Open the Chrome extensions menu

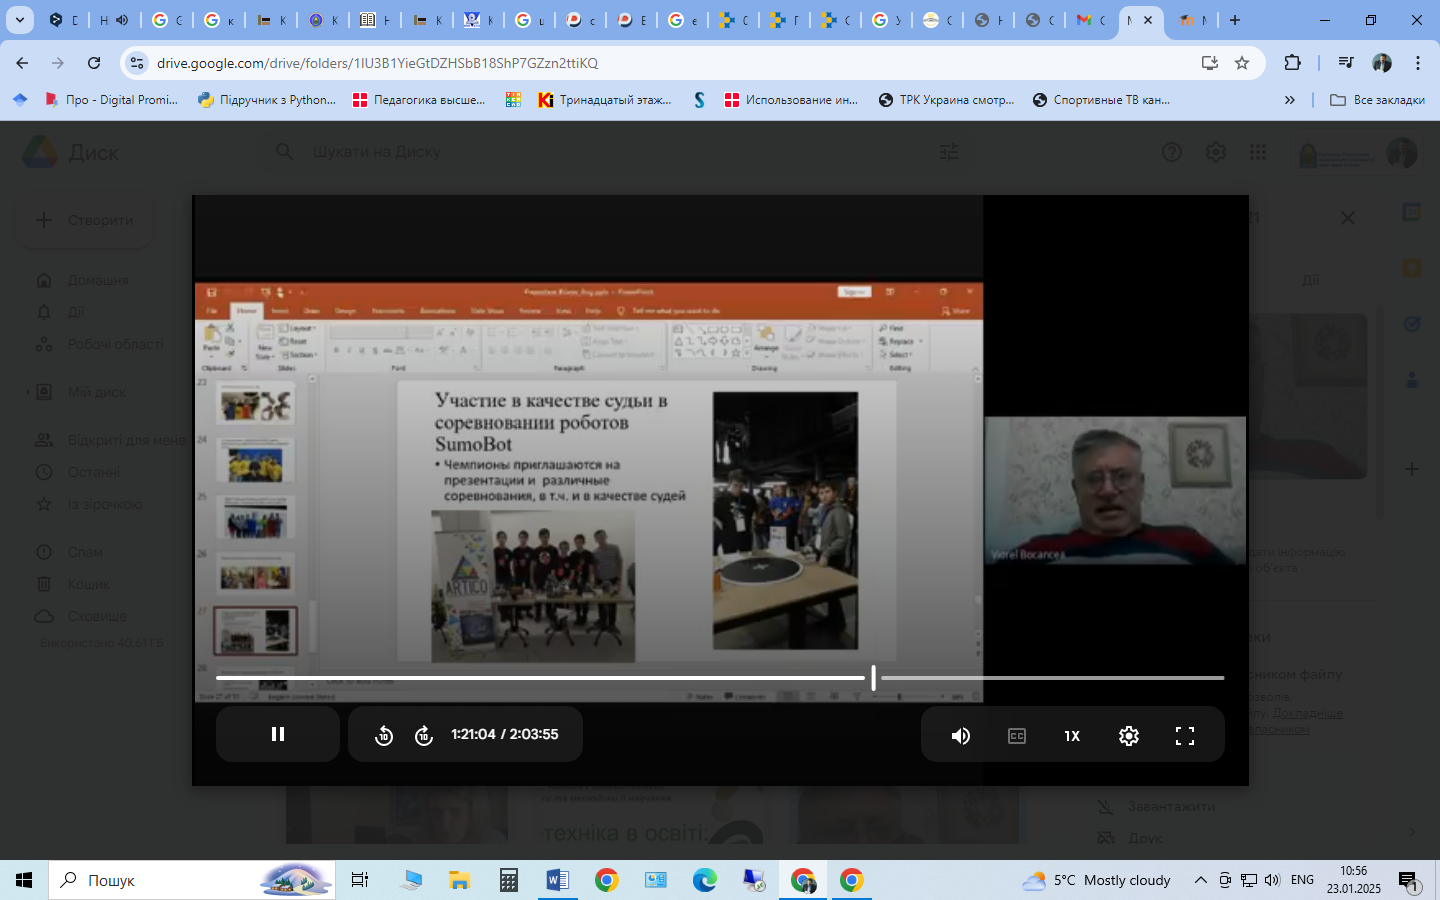tap(1292, 63)
